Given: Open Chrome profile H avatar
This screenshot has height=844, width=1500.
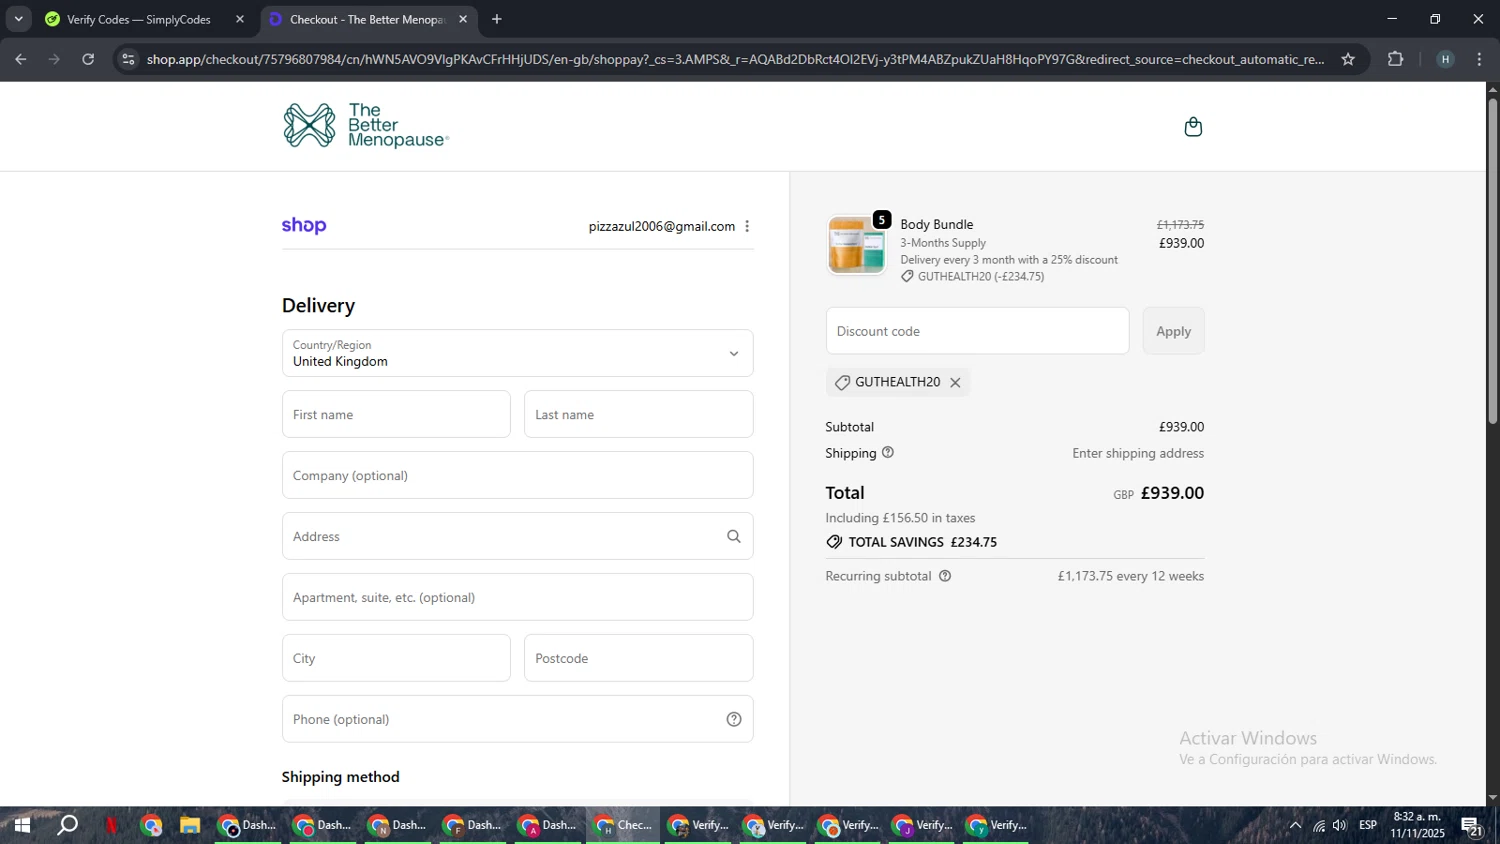Looking at the screenshot, I should coord(1445,59).
